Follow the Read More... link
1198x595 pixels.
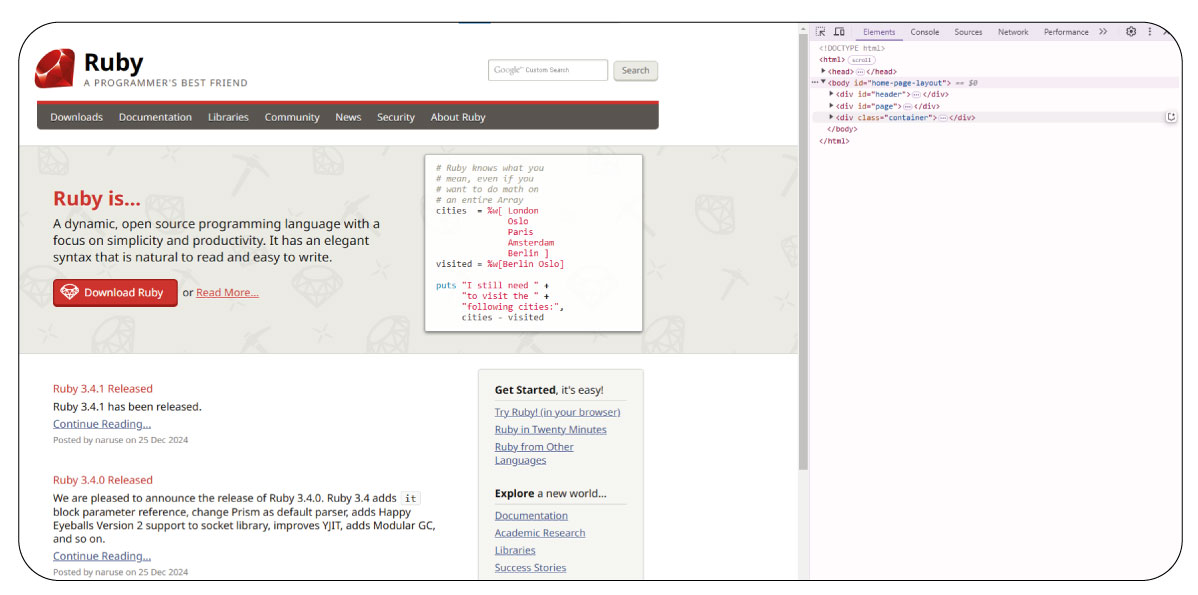227,293
